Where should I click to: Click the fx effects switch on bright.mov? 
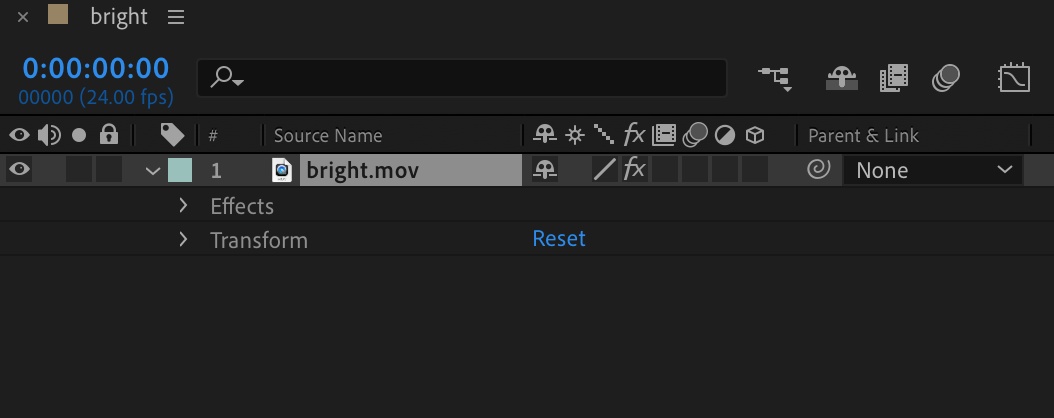(634, 170)
